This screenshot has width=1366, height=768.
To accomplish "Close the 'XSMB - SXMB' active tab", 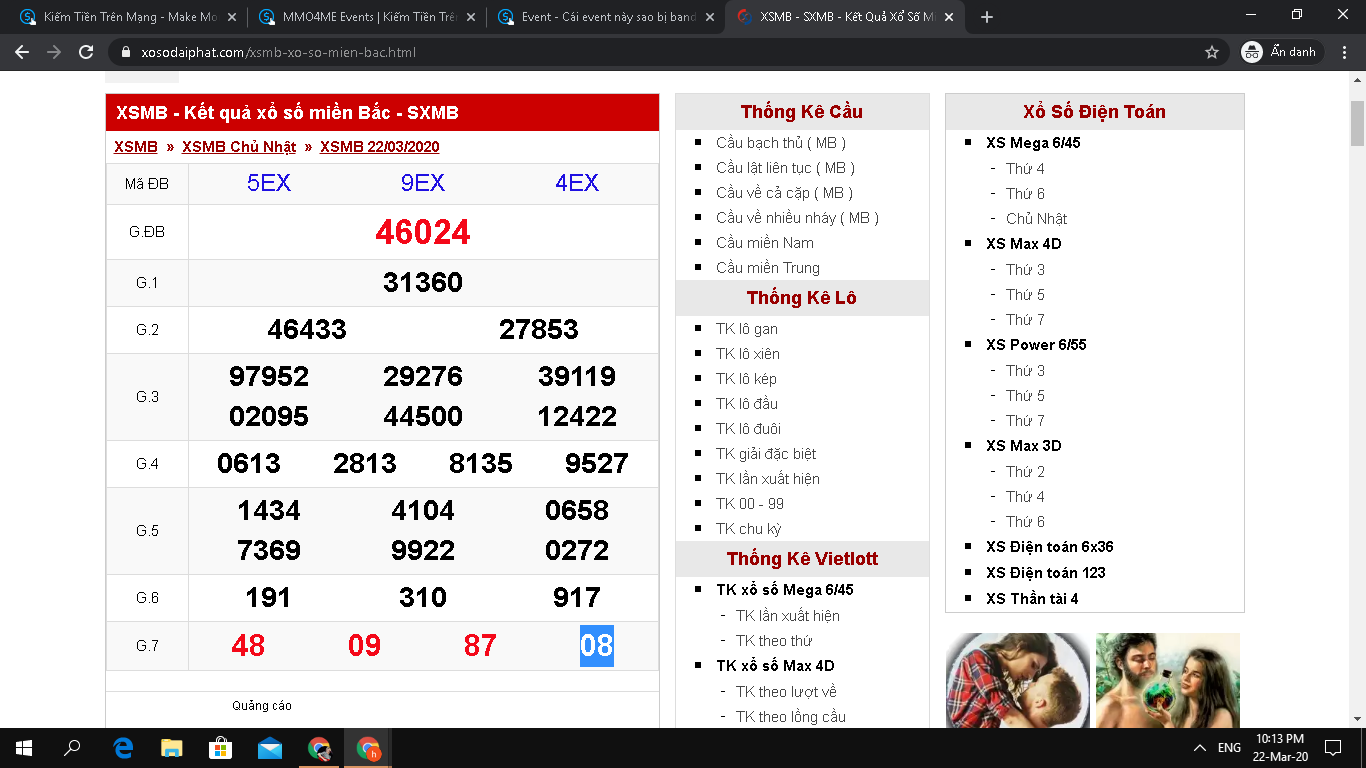I will [x=949, y=17].
